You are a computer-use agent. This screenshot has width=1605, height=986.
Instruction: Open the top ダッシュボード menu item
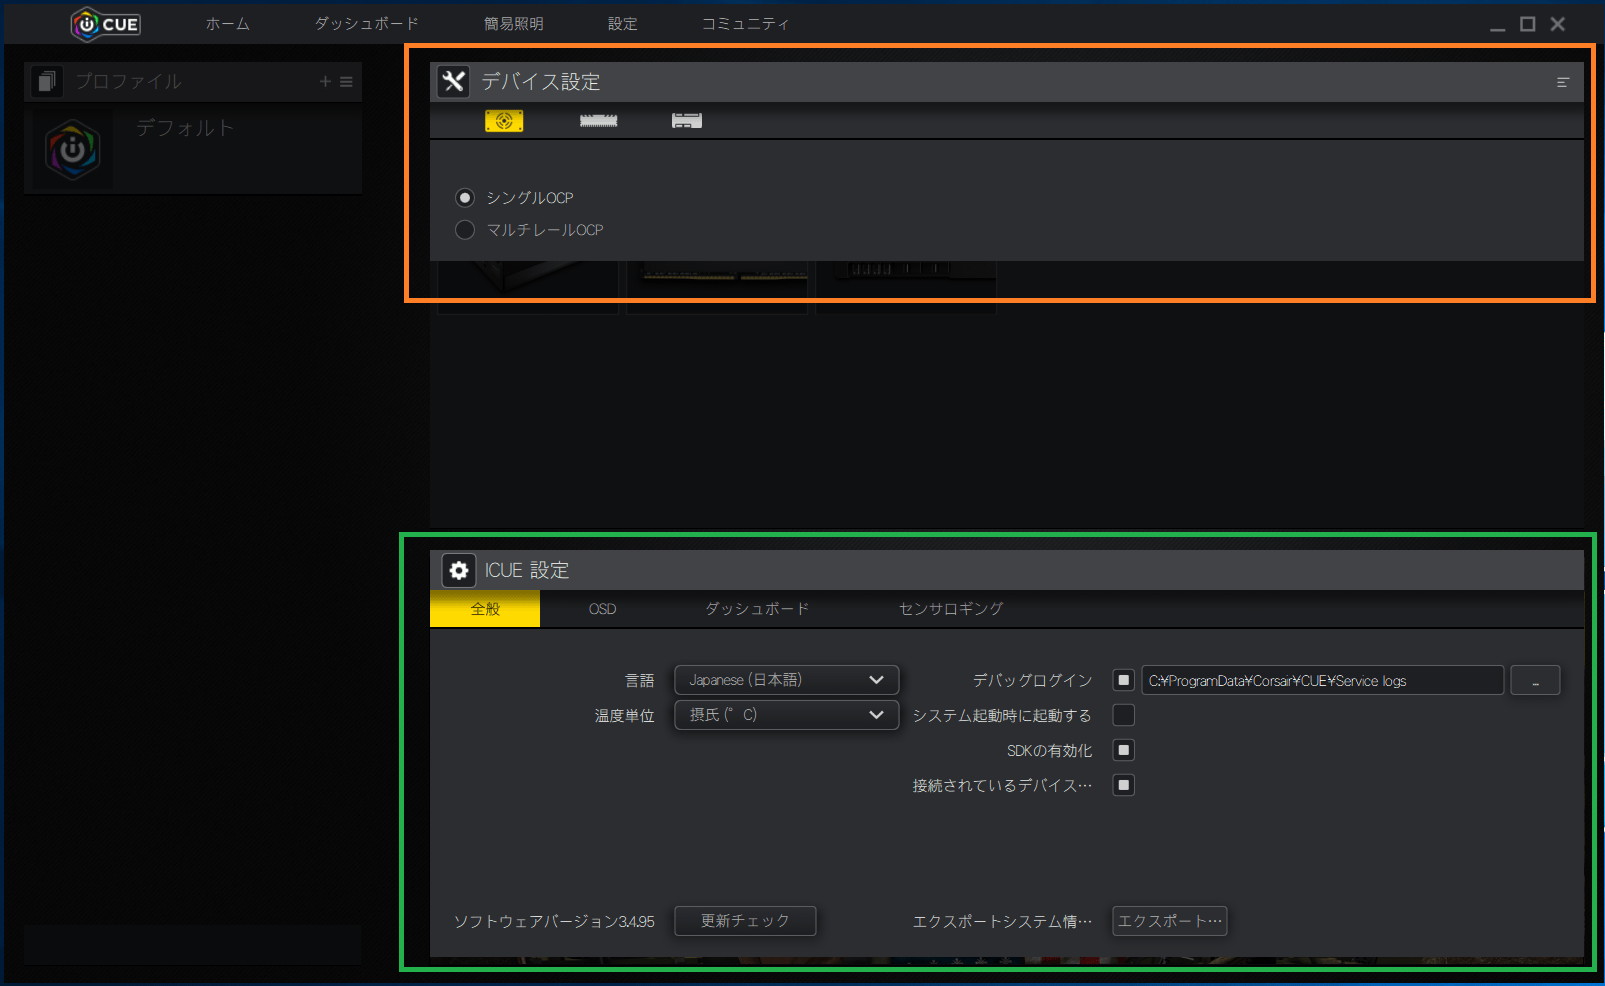click(x=366, y=24)
